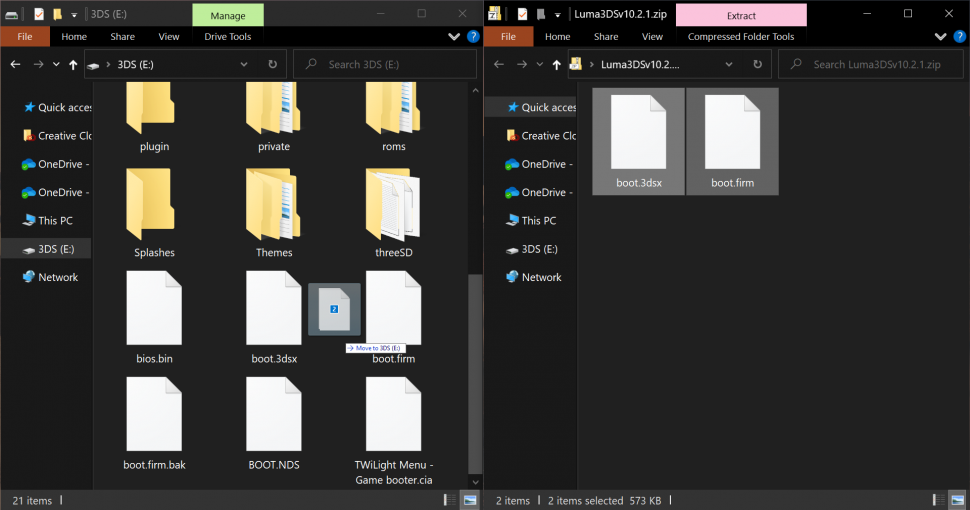Screen dimensions: 970x510
Task: Select the bios.bin file
Action: tap(154, 315)
